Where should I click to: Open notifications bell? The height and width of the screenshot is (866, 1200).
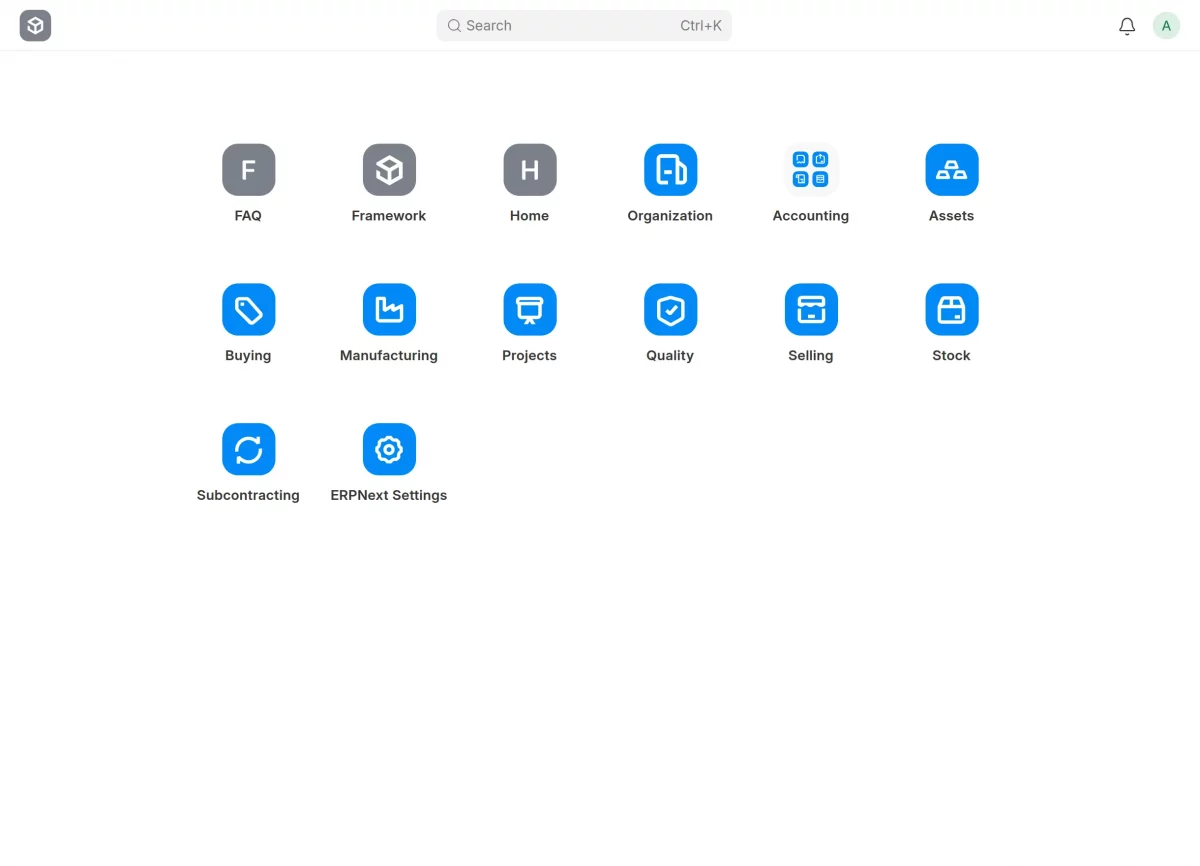pos(1127,26)
